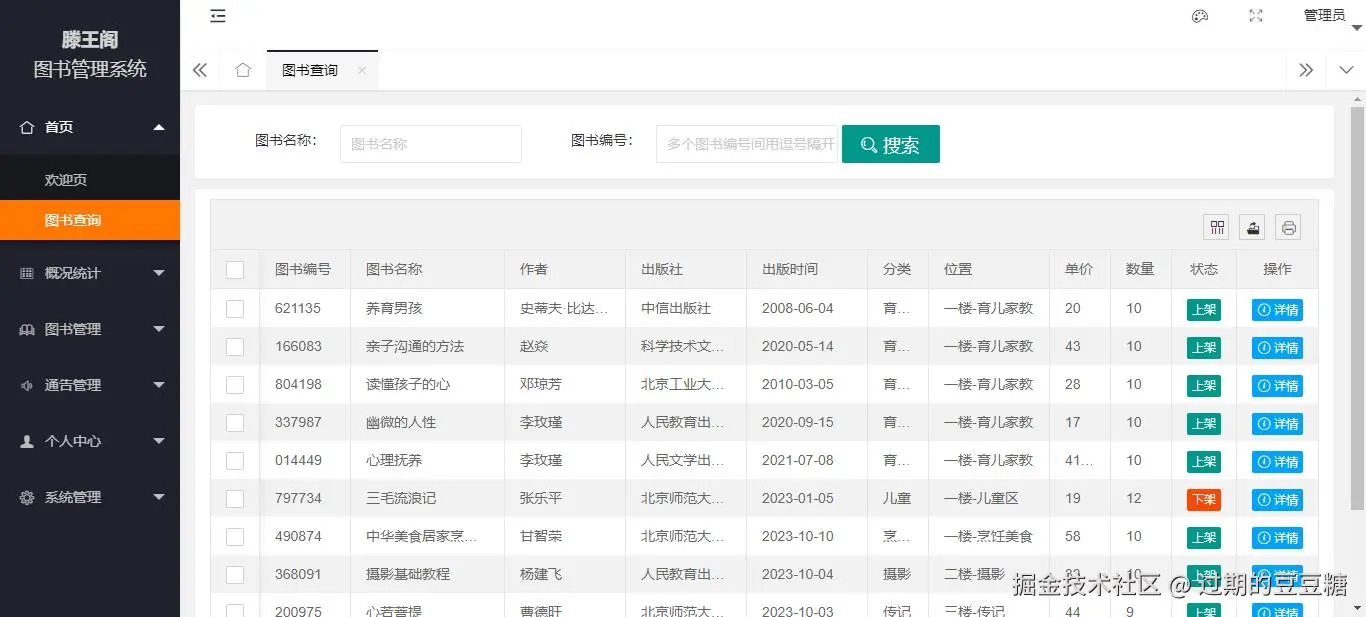
Task: Collapse the sidebar using the hamburger icon
Action: coord(218,16)
